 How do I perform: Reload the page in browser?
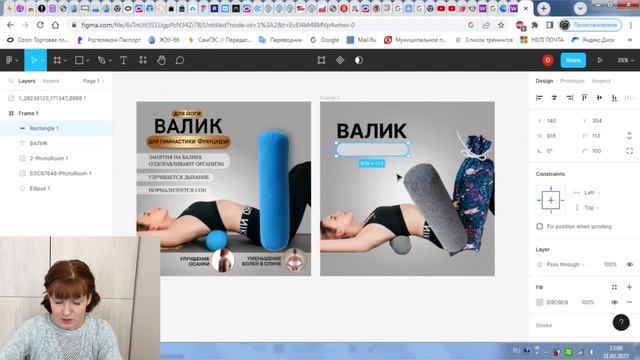click(40, 25)
